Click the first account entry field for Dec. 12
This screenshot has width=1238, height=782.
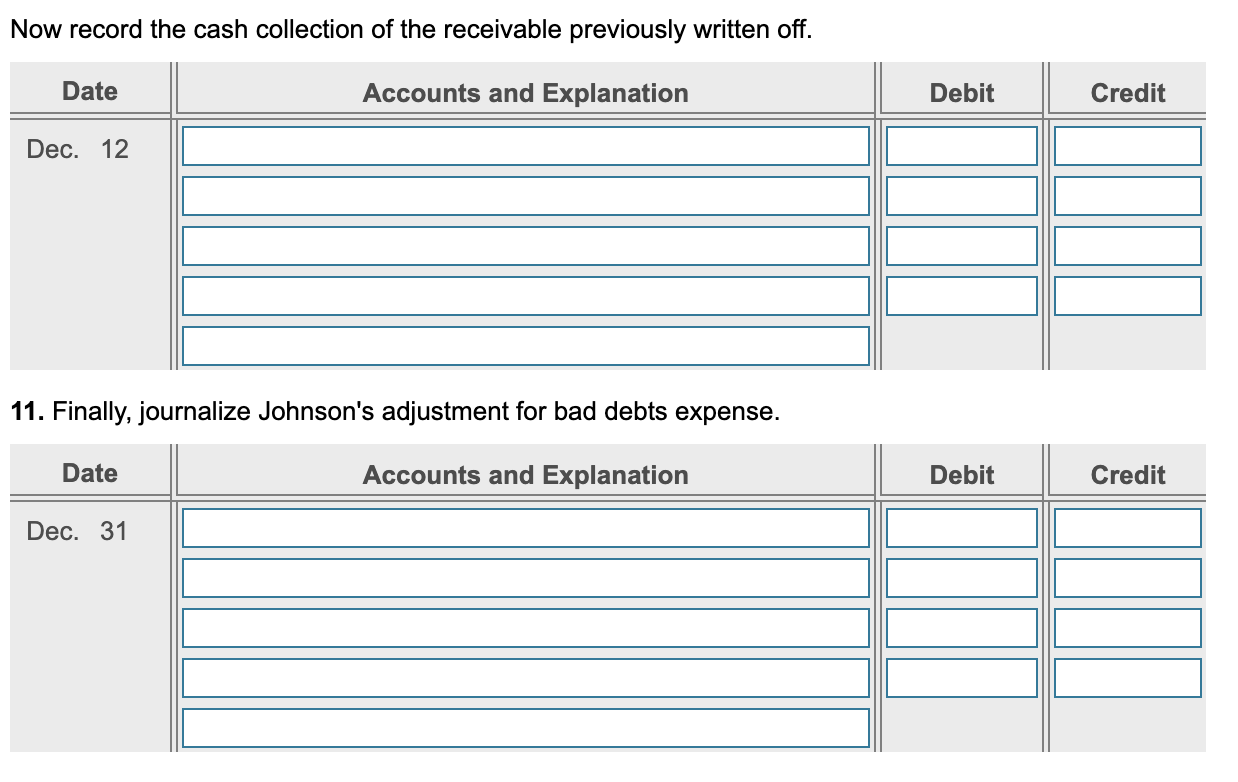click(525, 145)
